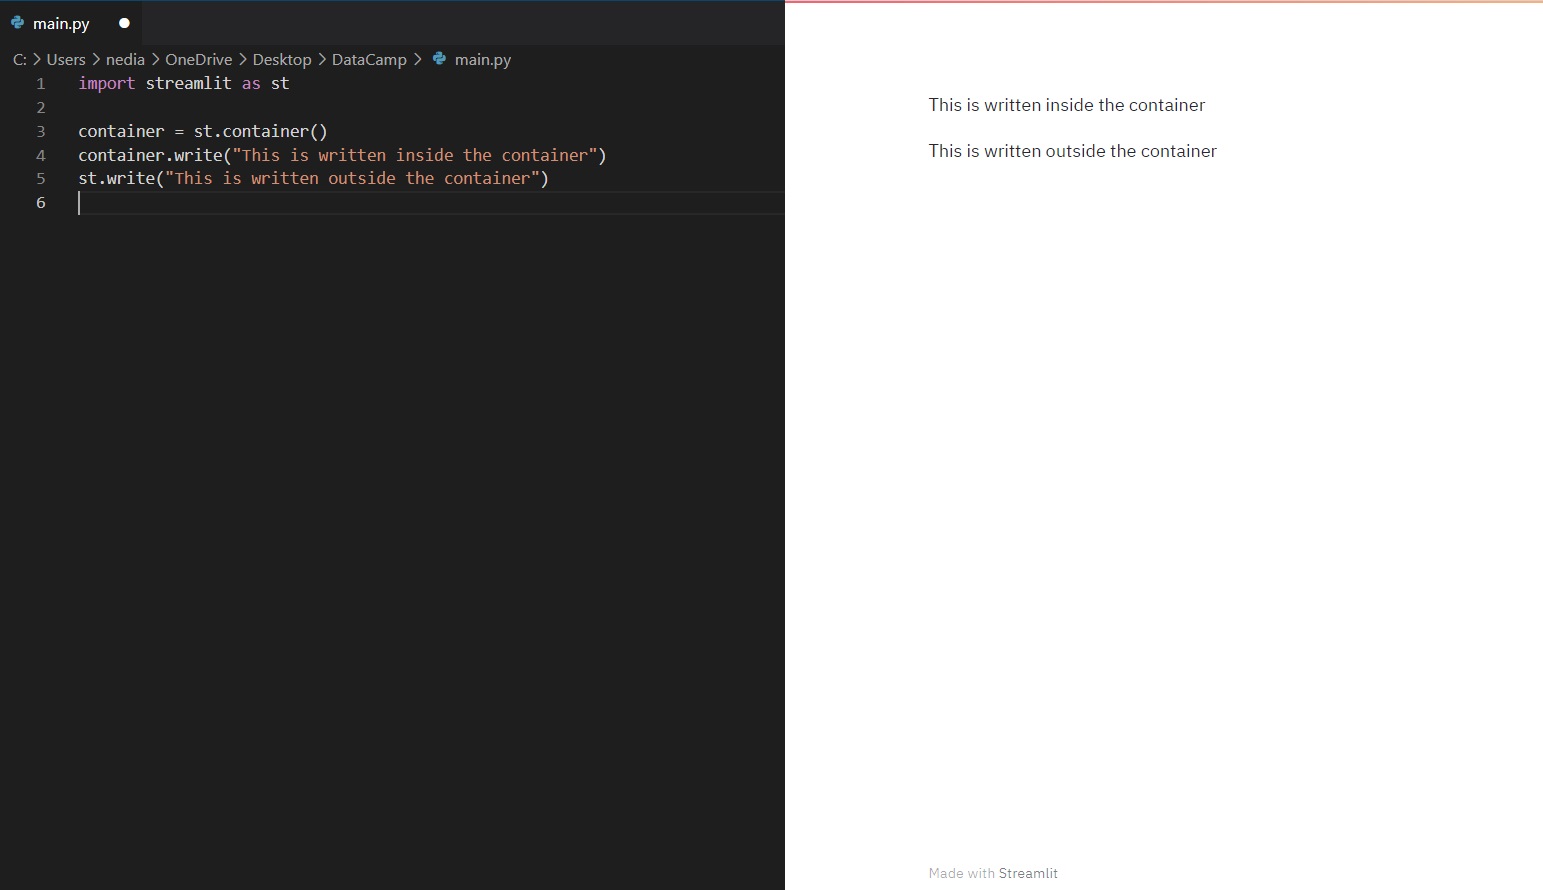
Task: Click rendered text 'This is written outside the container'
Action: 1072,151
